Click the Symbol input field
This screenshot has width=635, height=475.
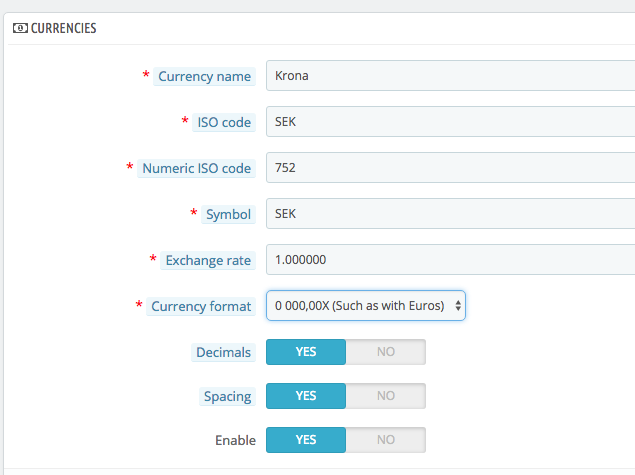450,213
